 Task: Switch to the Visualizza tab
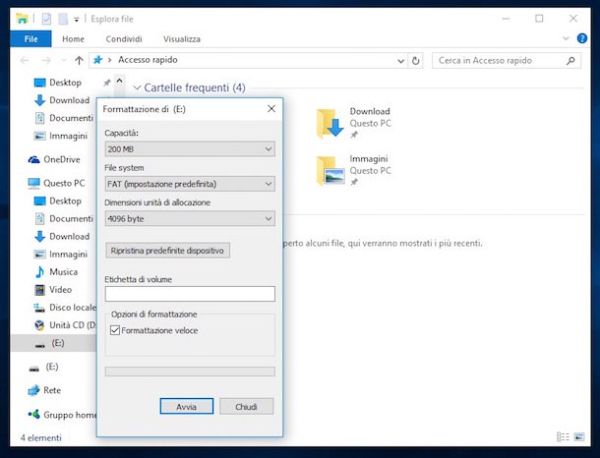click(x=183, y=39)
